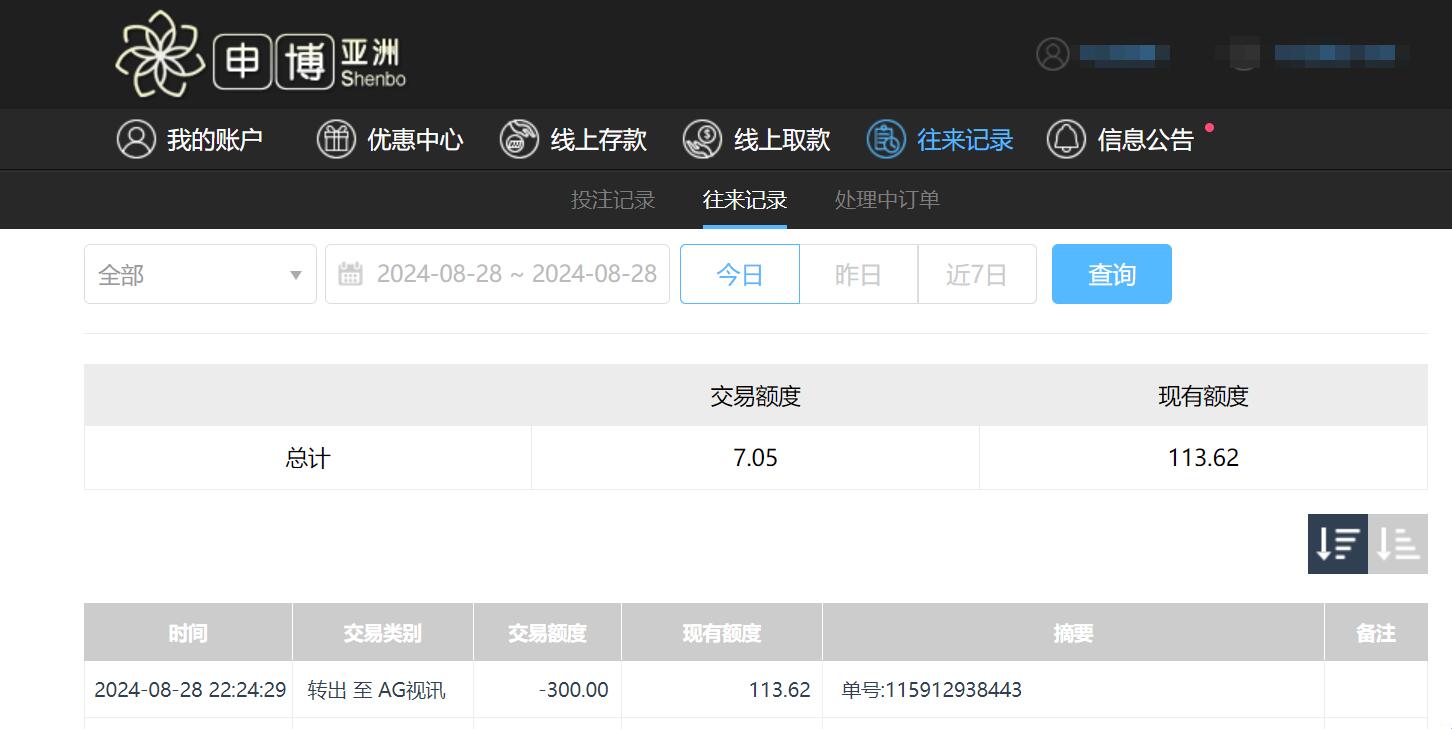The image size is (1452, 729).
Task: Switch to the 处理中订单 tab
Action: click(x=886, y=200)
